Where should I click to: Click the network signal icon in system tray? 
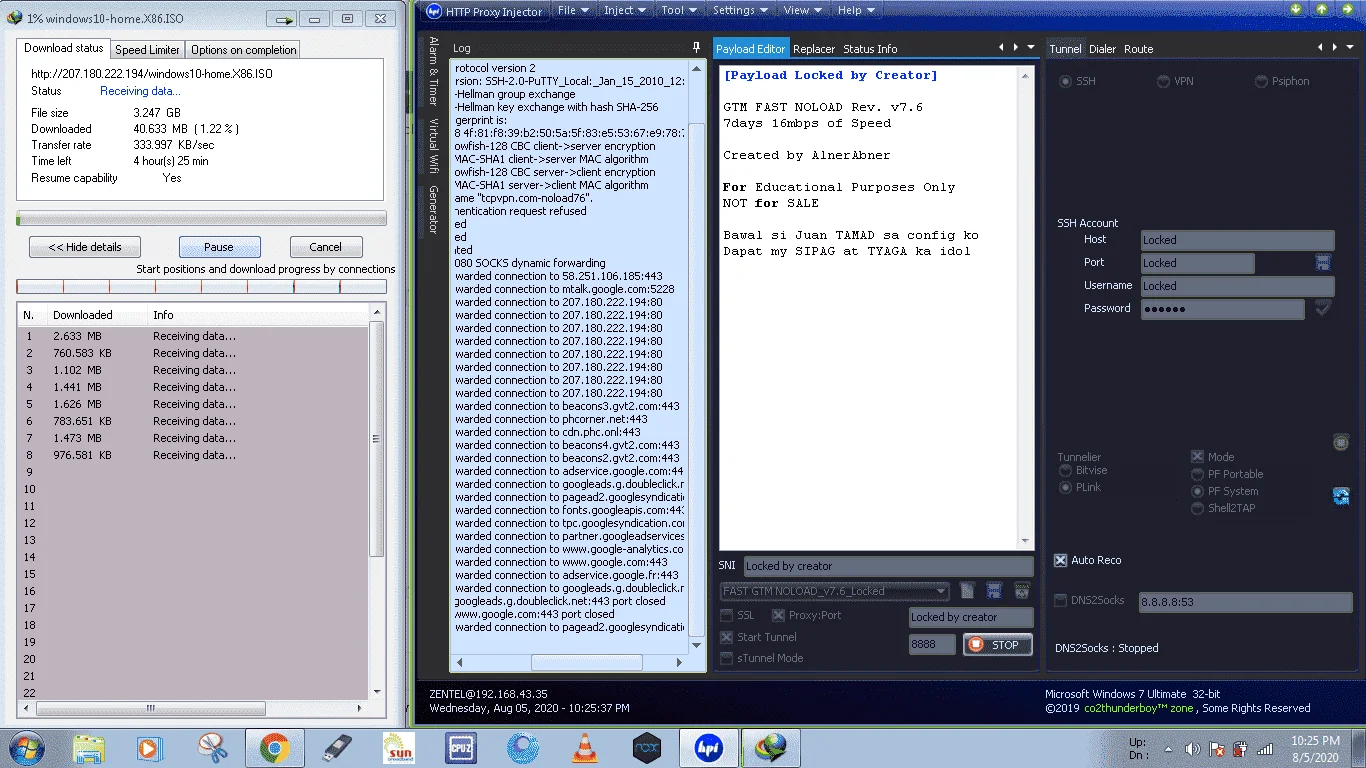pyautogui.click(x=1264, y=749)
